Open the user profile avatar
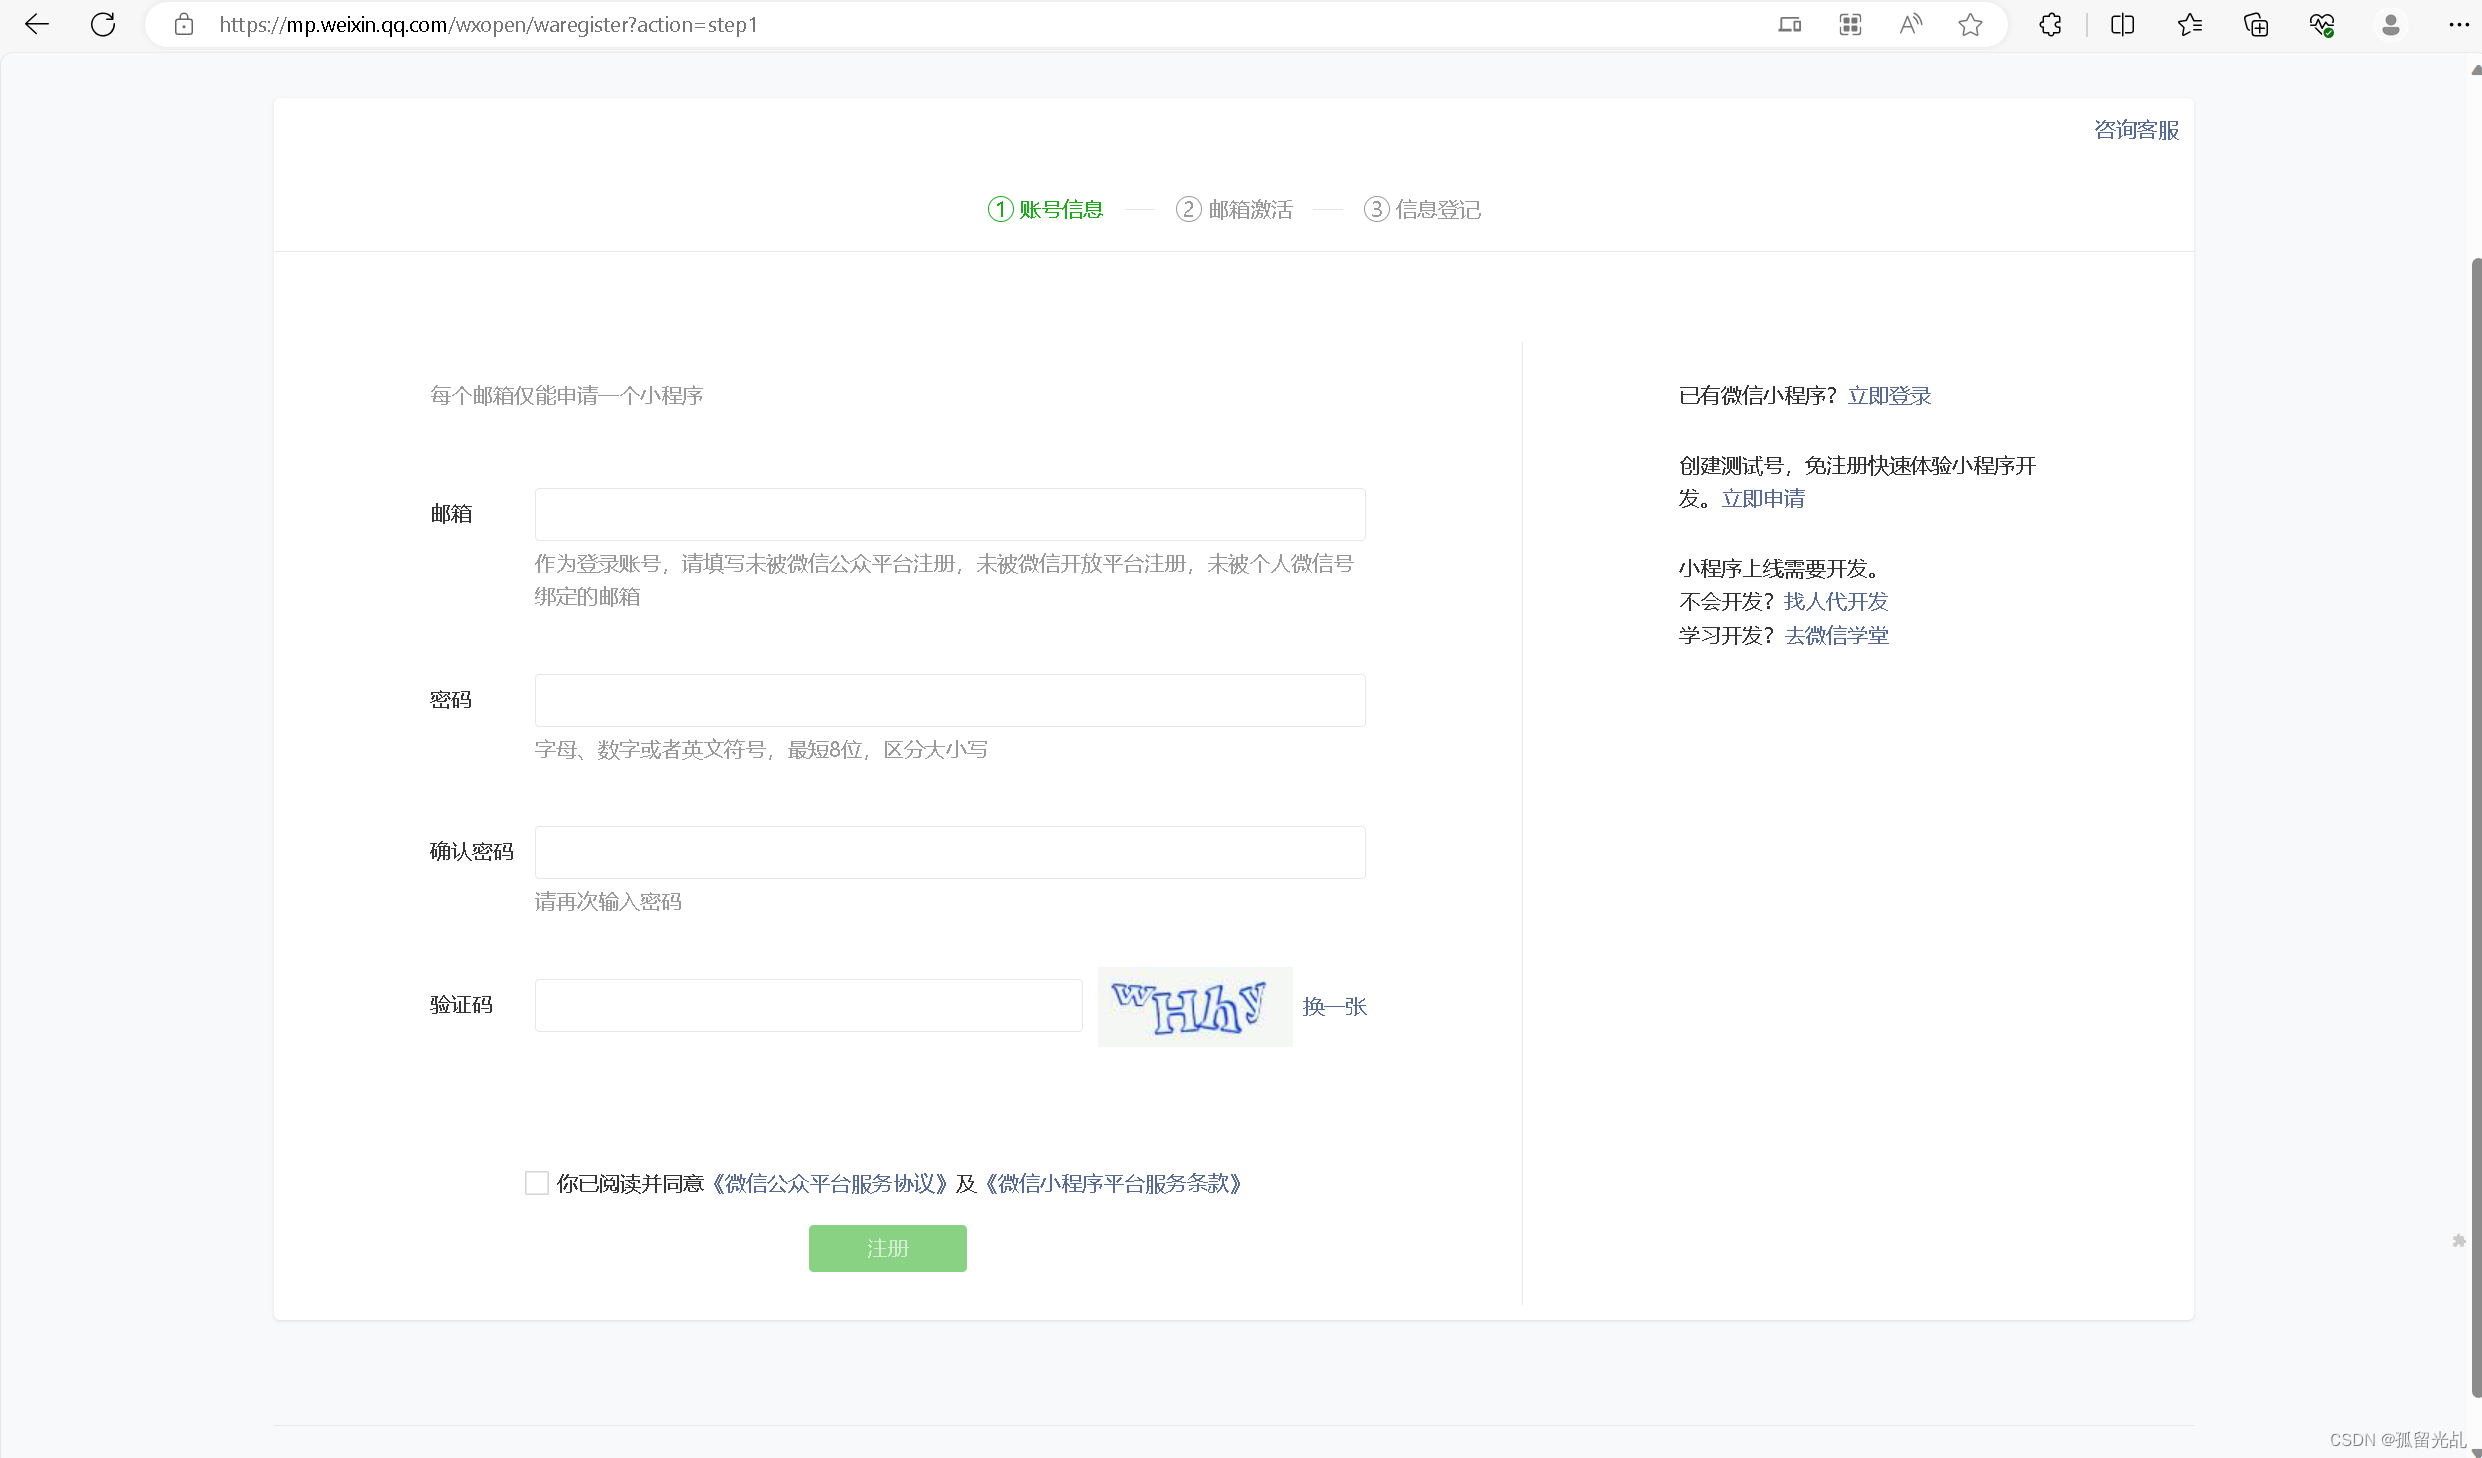Viewport: 2482px width, 1458px height. click(x=2390, y=24)
